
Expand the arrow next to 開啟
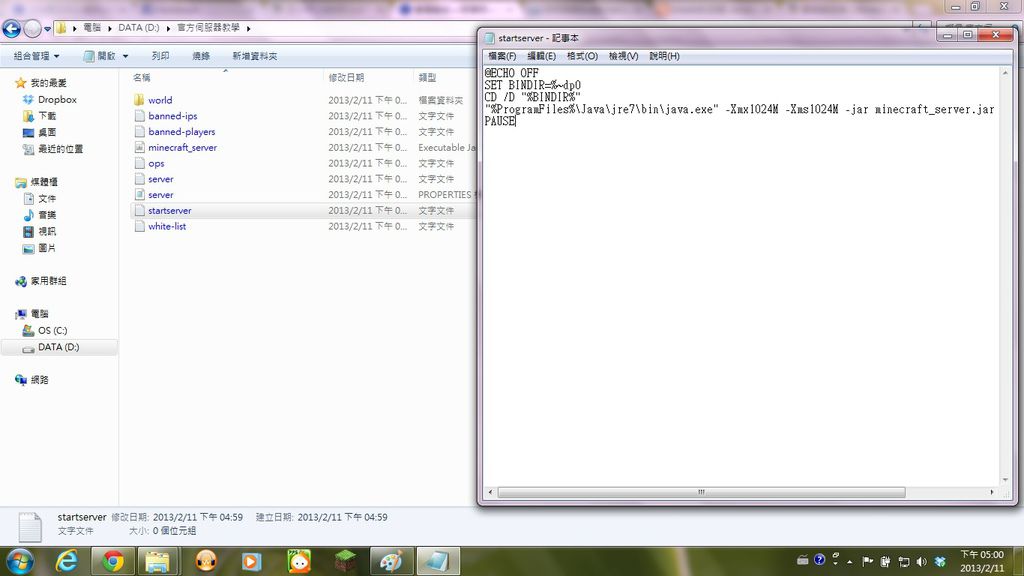(x=125, y=56)
